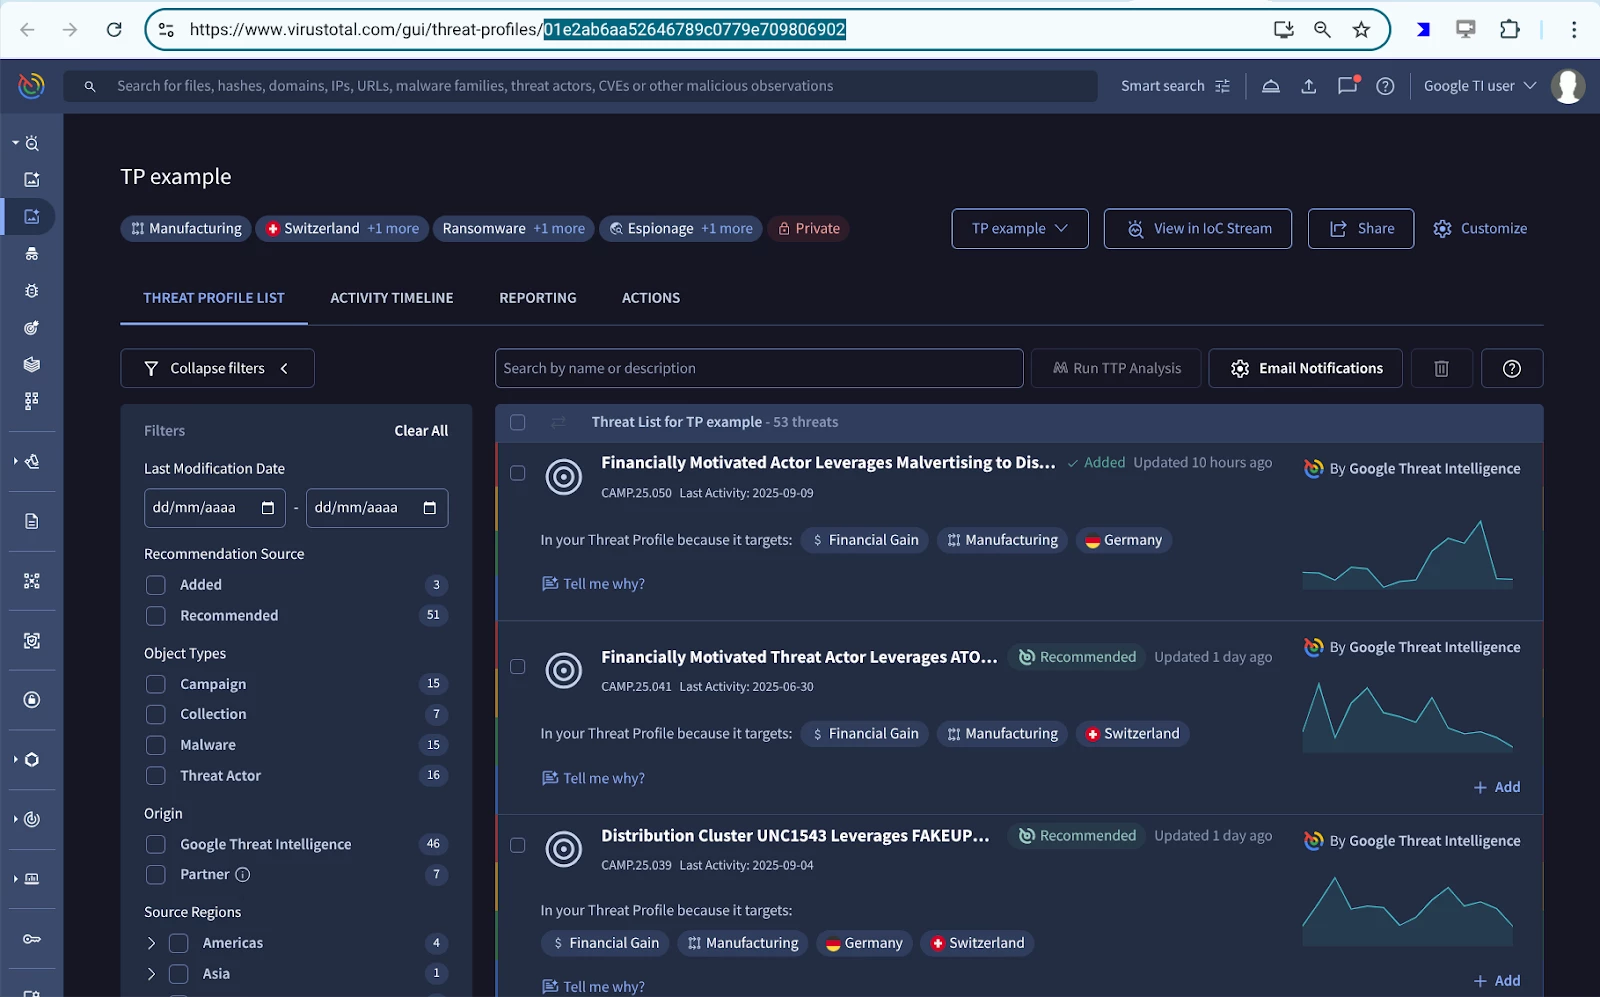The height and width of the screenshot is (997, 1600).
Task: Check the Partner origin filter
Action: click(156, 874)
